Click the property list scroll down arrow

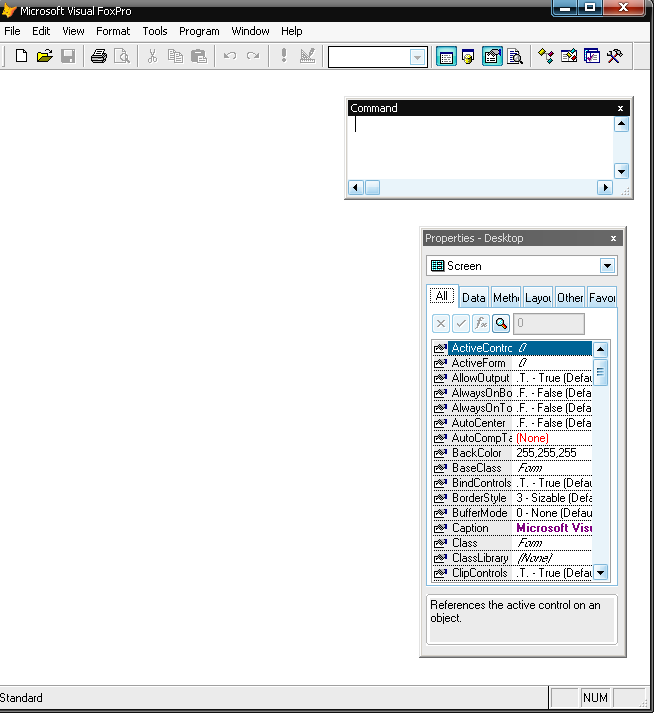600,572
